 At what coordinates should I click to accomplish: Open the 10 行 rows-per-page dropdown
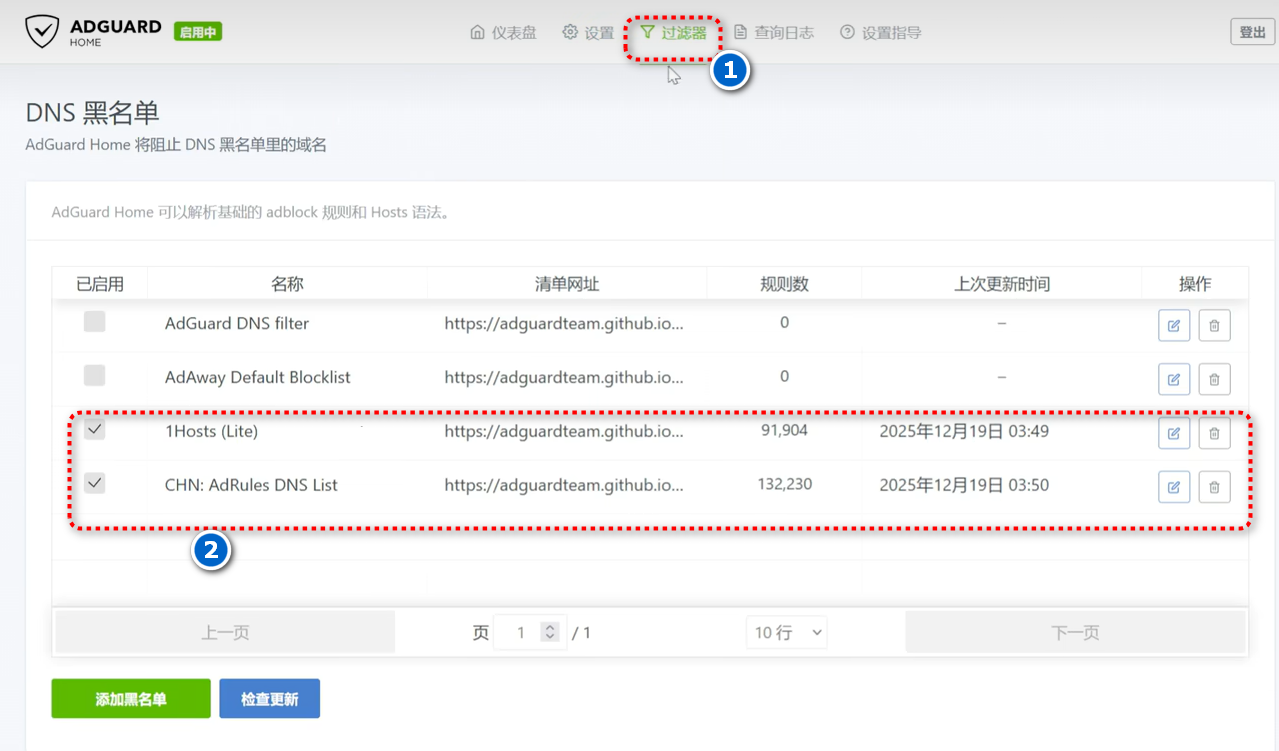787,632
